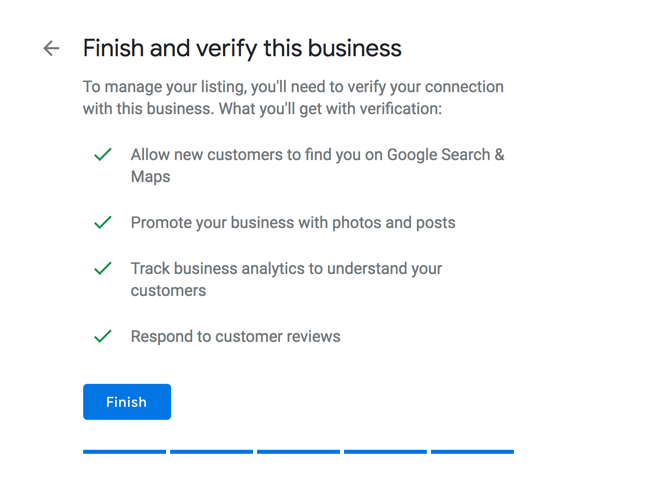
Task: Click the blue Finish button
Action: tap(127, 402)
